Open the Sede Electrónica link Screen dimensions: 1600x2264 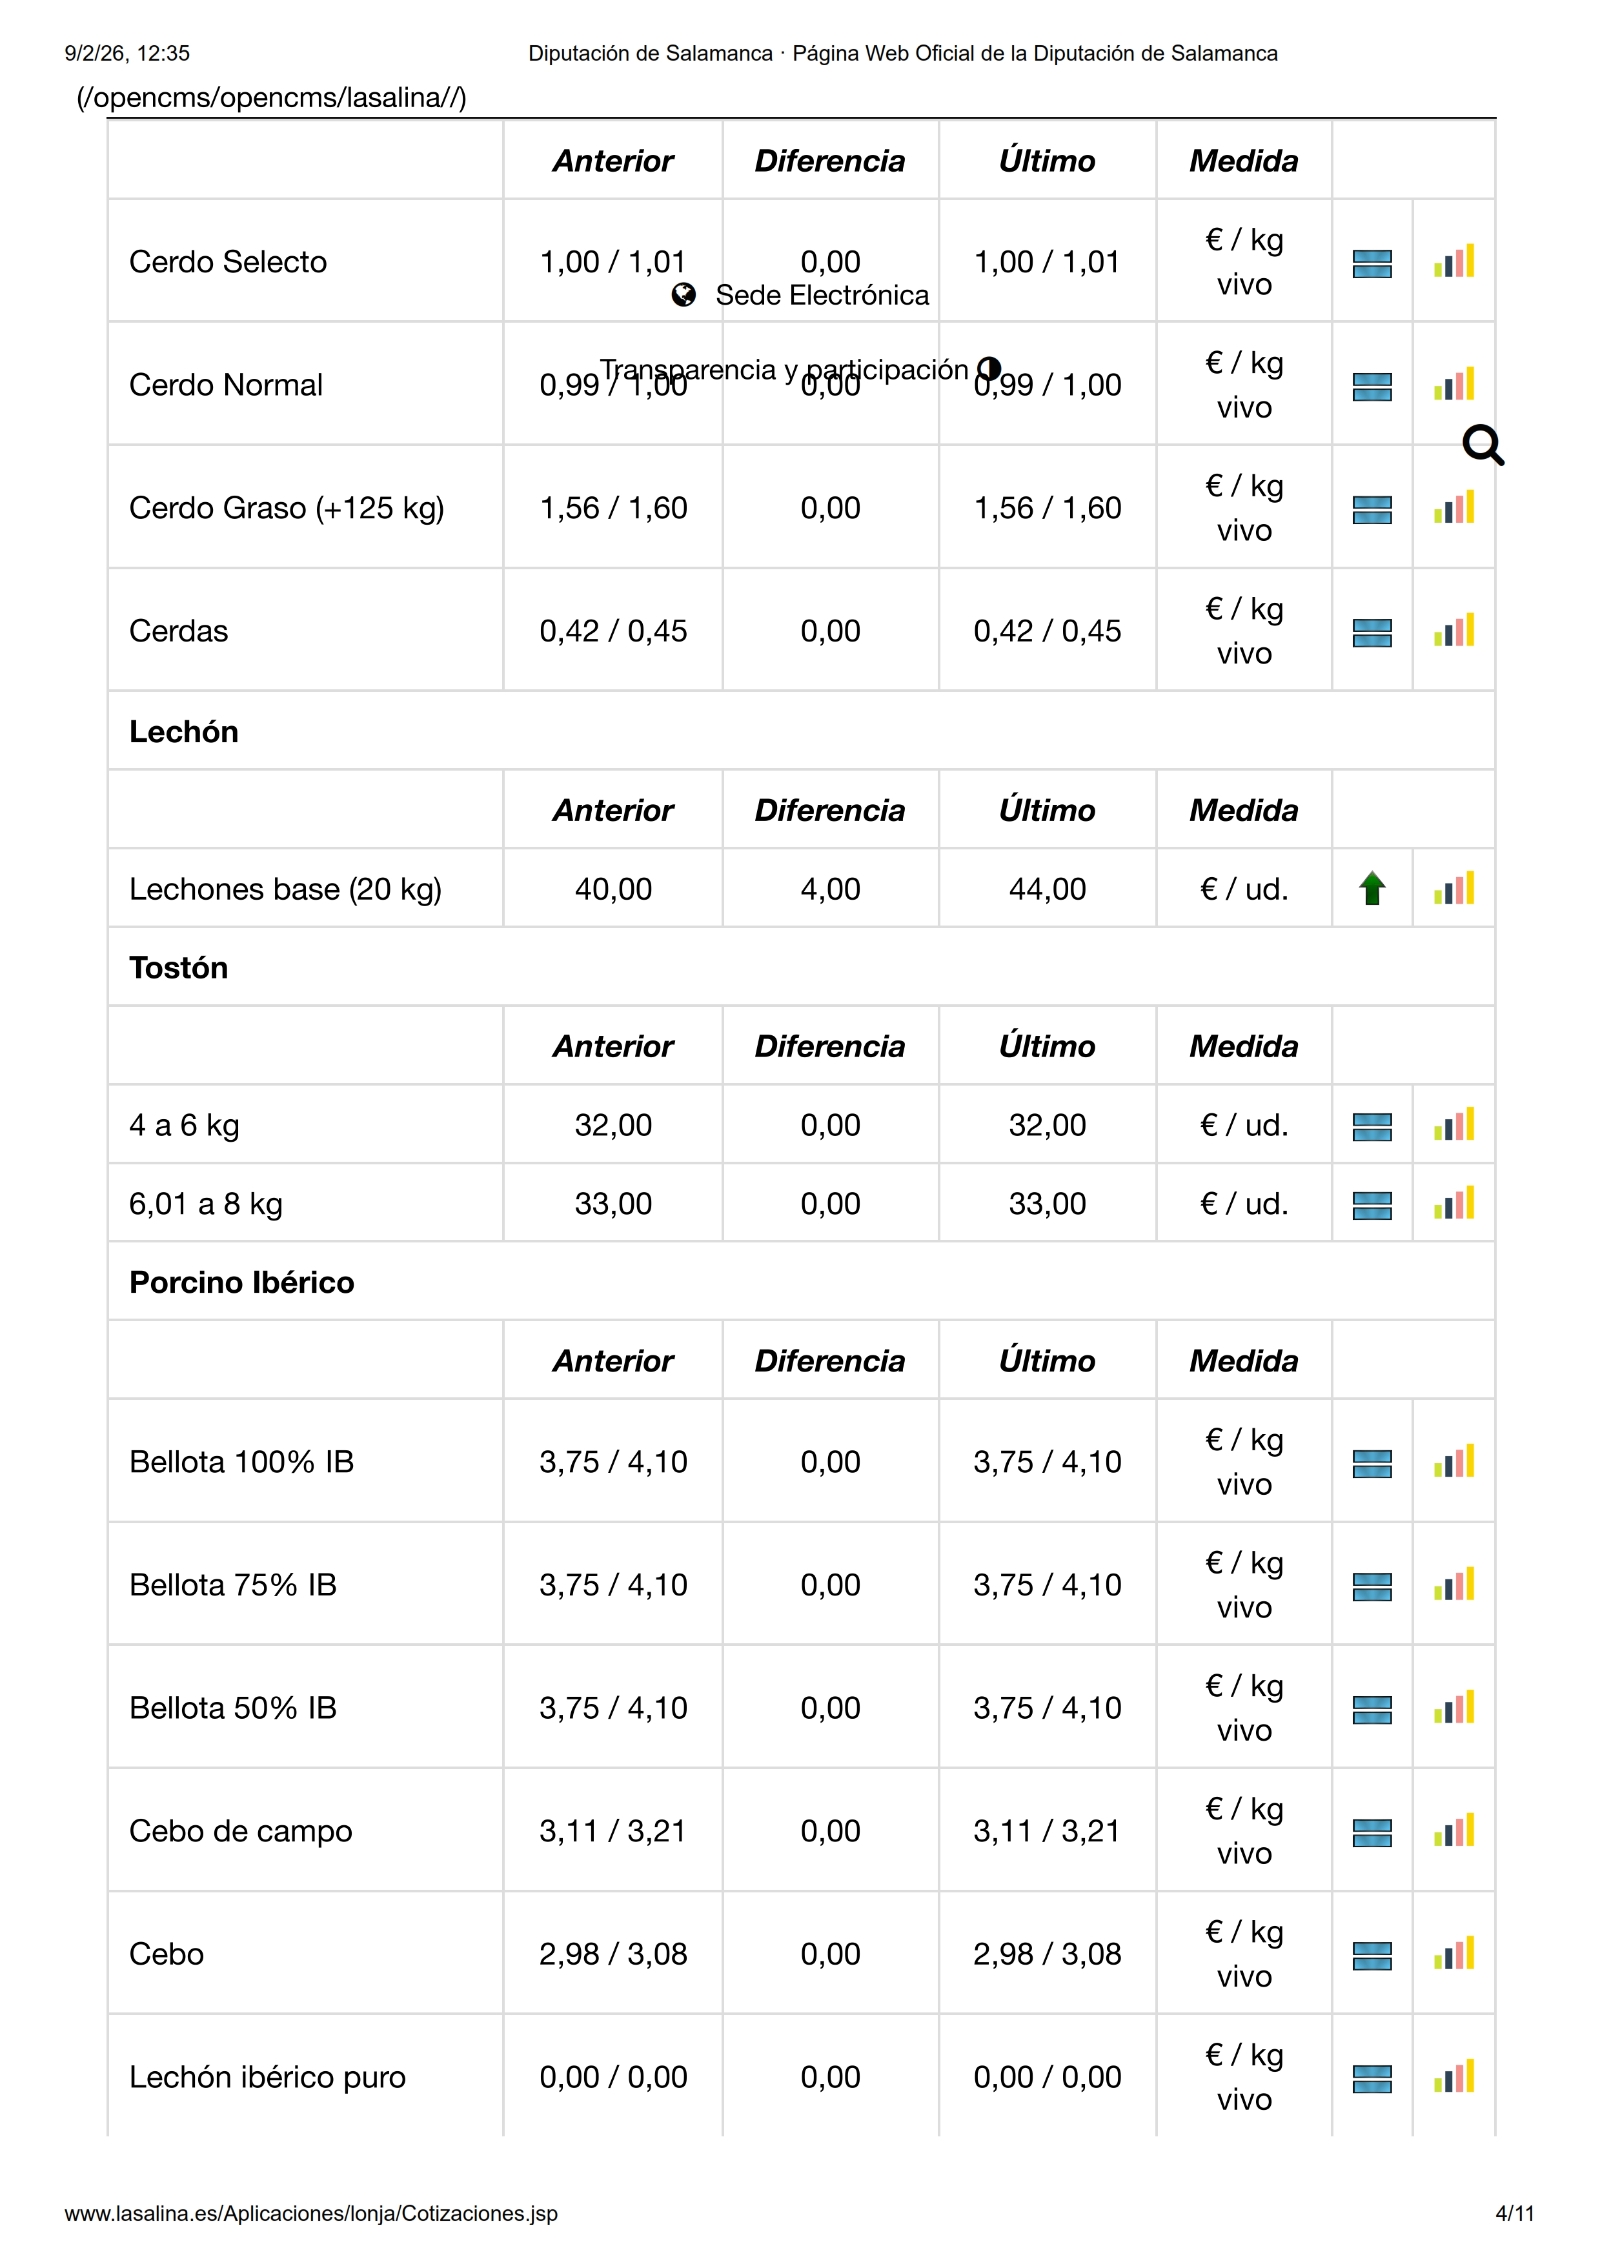(822, 295)
